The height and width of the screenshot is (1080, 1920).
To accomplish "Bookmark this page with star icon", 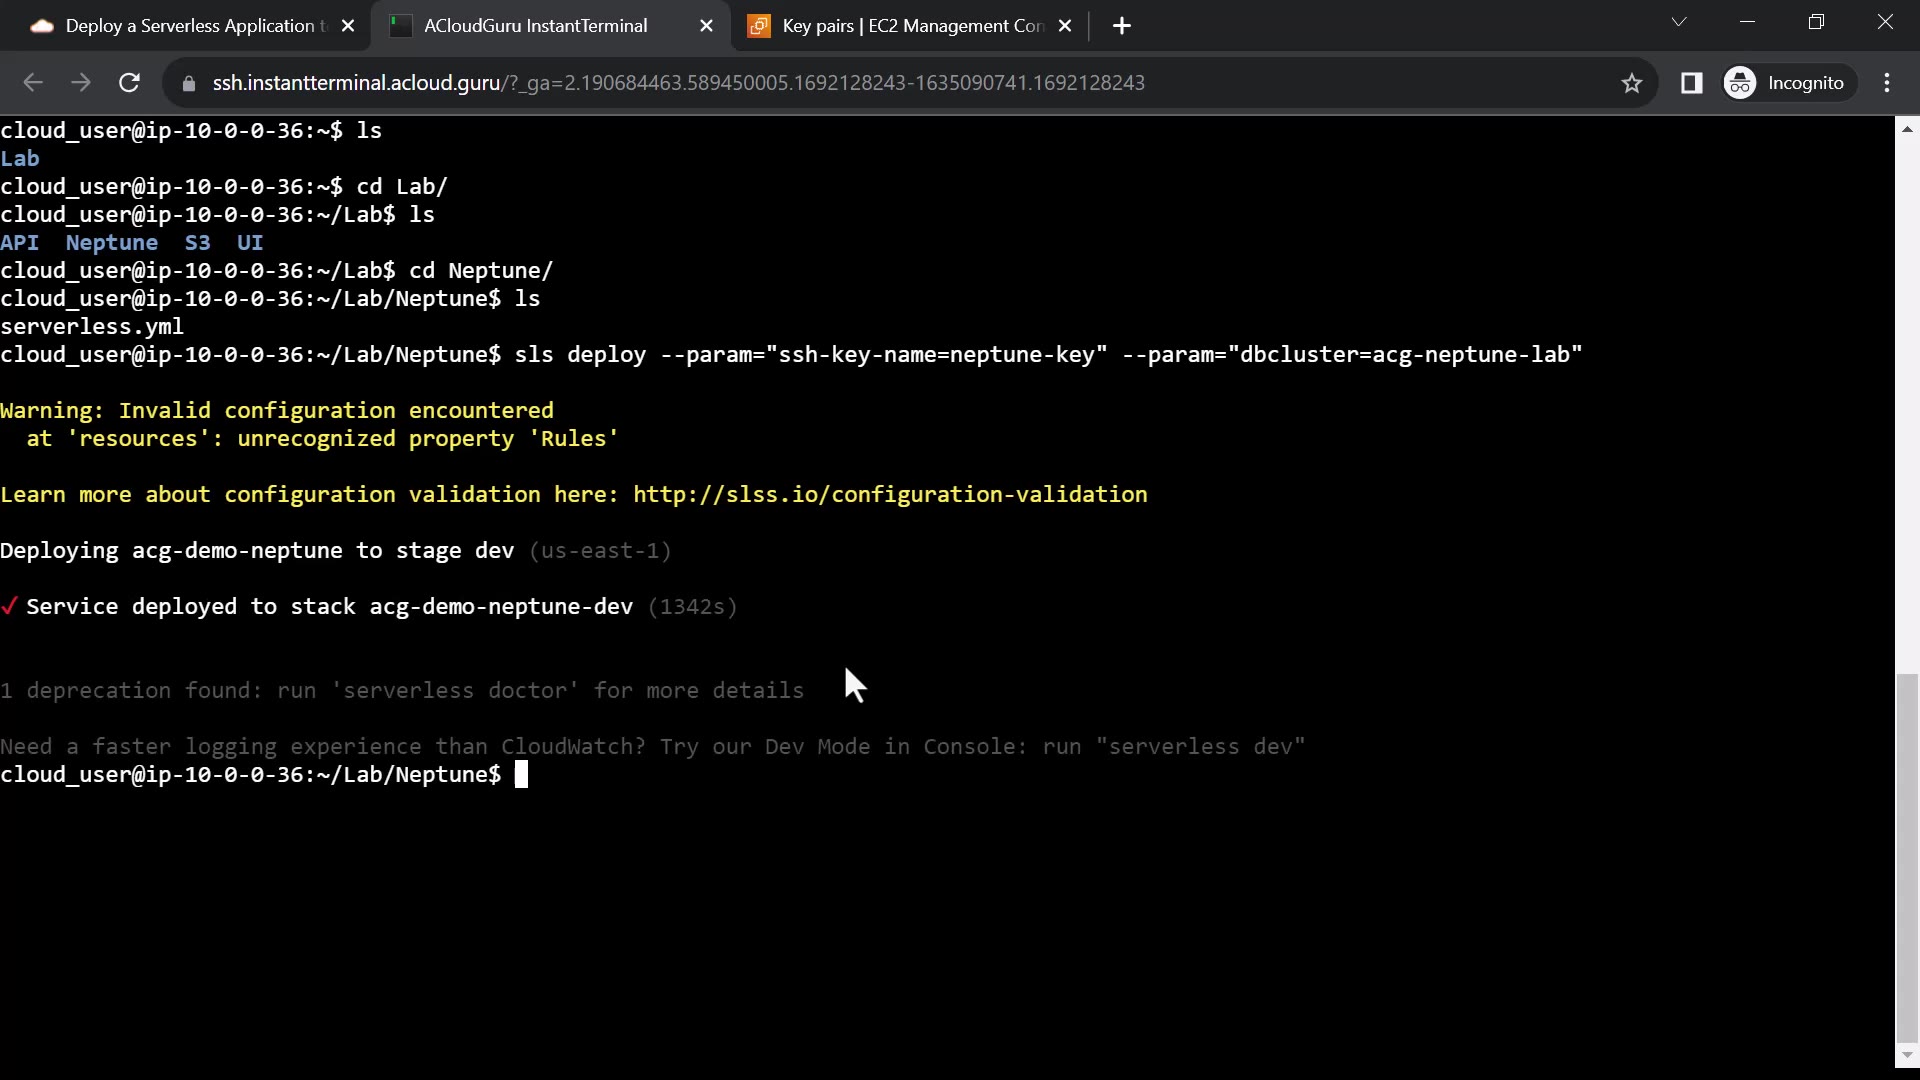I will pos(1632,83).
